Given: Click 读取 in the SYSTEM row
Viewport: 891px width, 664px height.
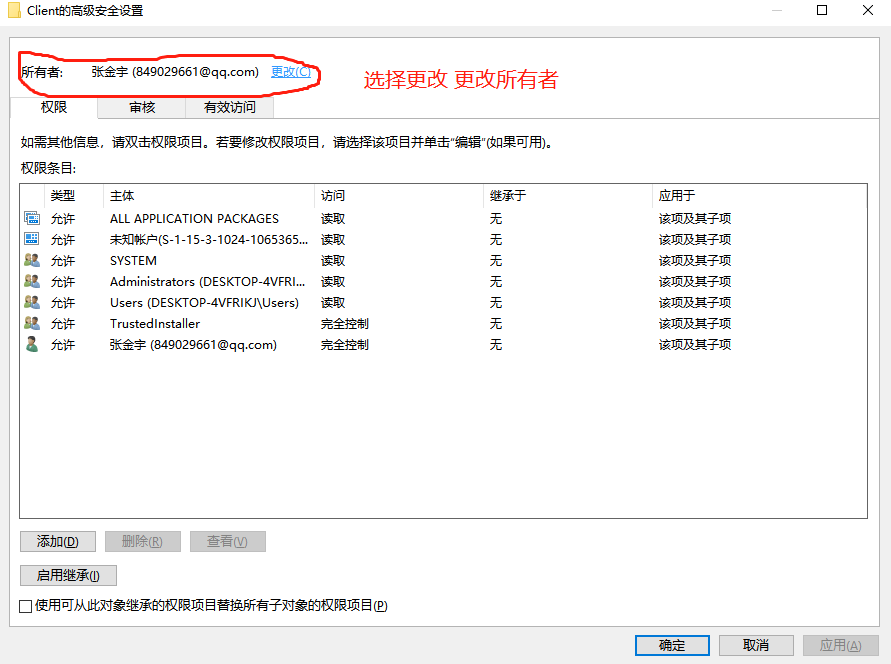Looking at the screenshot, I should (333, 261).
